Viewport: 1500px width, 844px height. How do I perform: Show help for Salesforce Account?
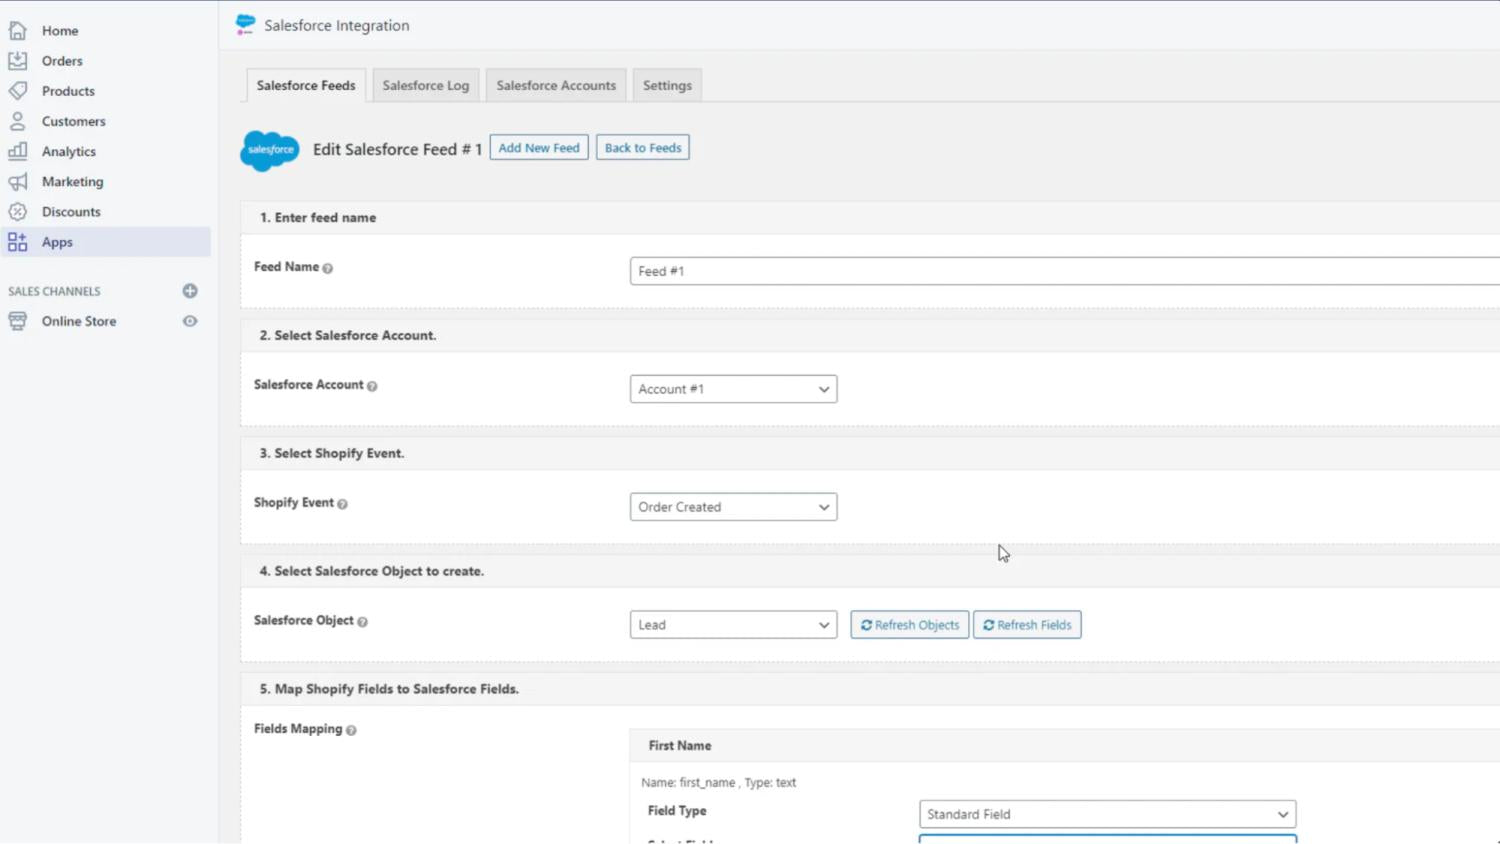[x=372, y=386]
